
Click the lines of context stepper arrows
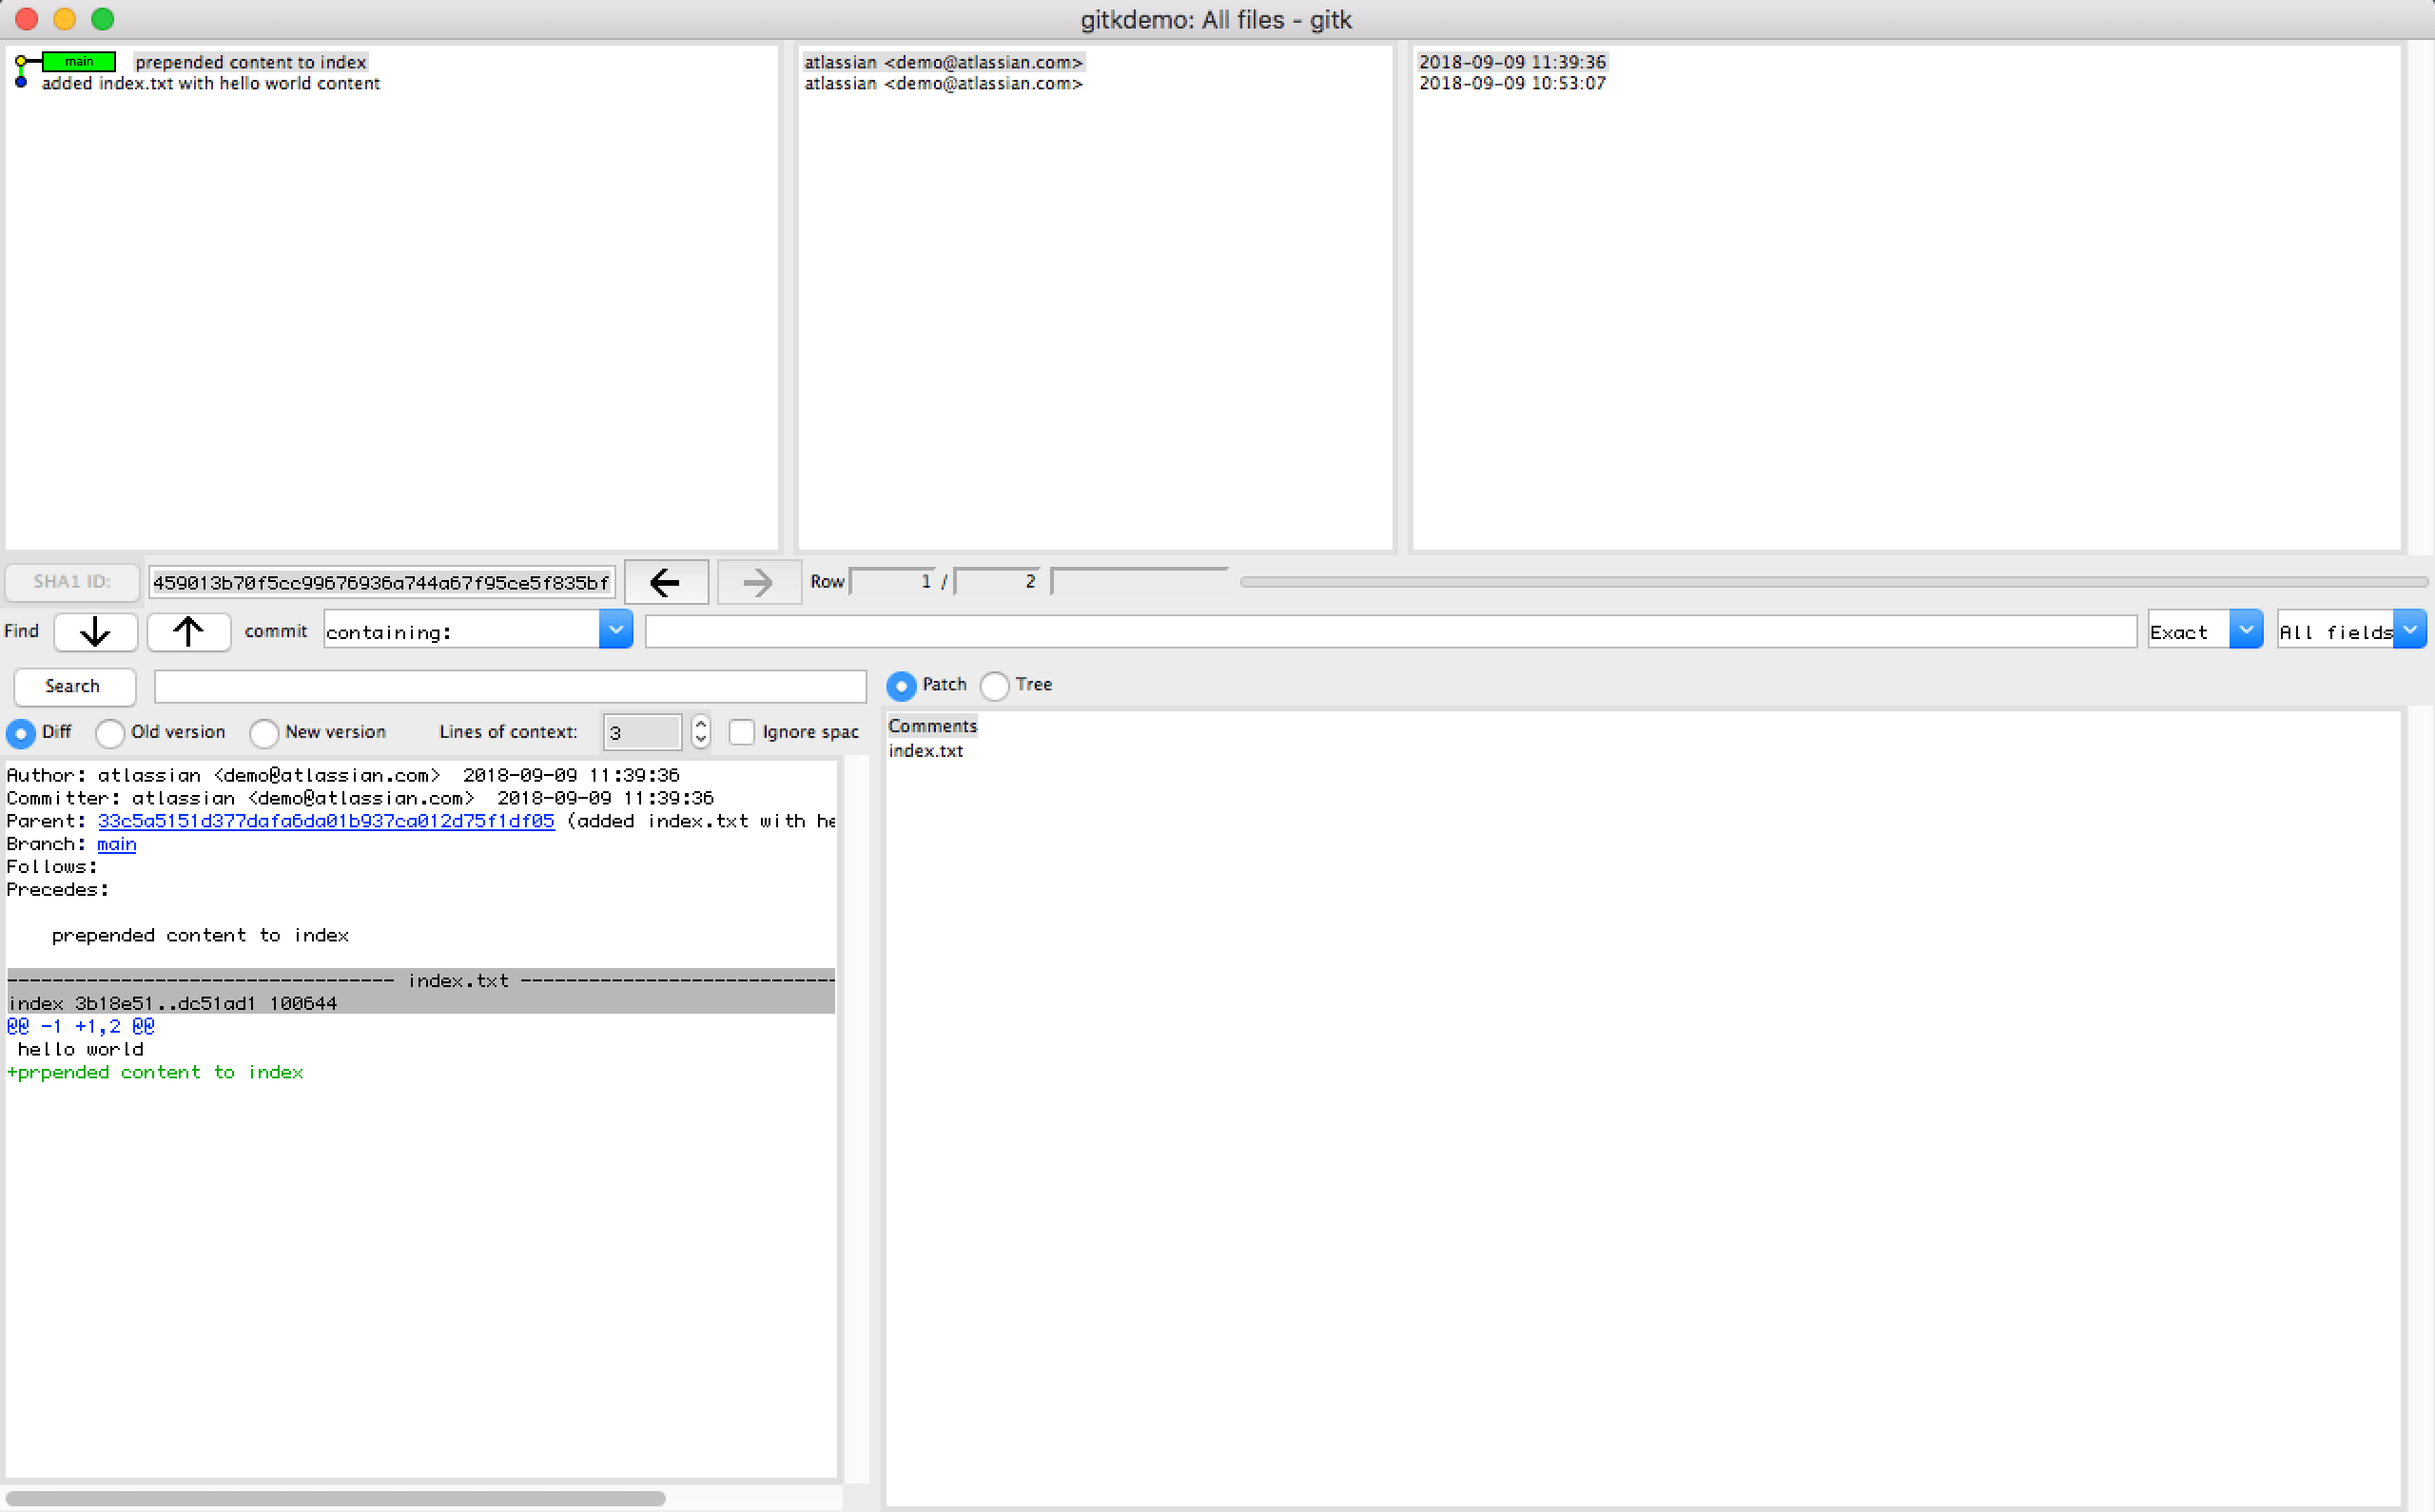(x=700, y=731)
